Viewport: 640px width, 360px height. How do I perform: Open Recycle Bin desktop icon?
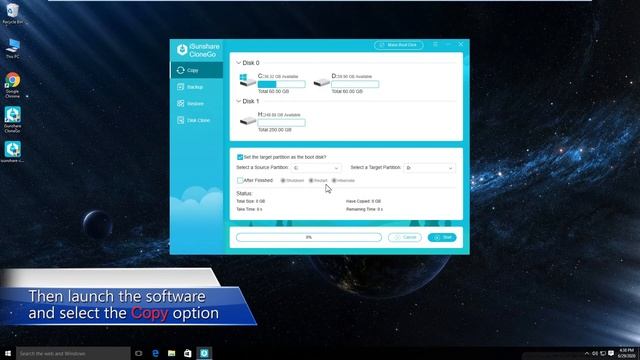(x=13, y=13)
